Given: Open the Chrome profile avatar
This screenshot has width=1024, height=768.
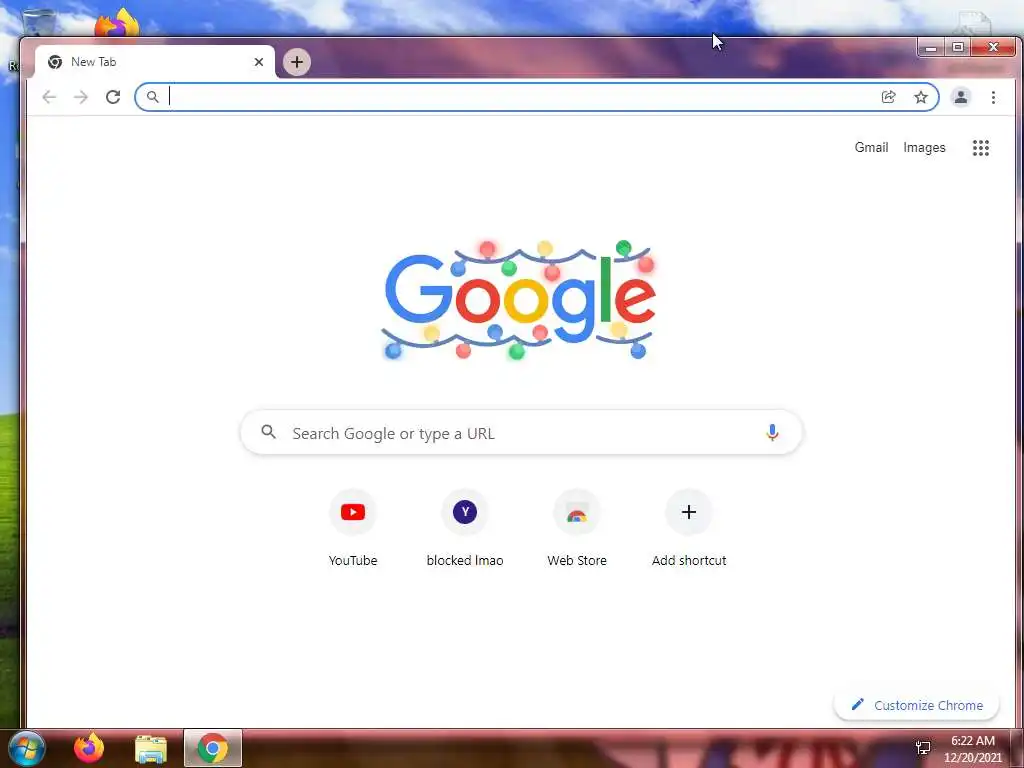Looking at the screenshot, I should point(961,97).
